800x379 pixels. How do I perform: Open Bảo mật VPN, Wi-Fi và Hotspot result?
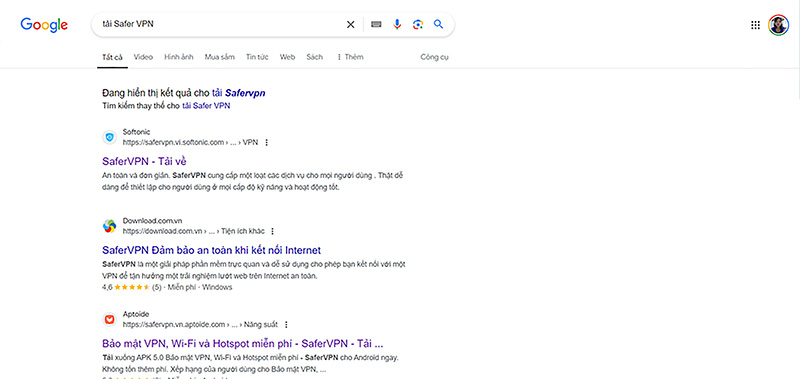coord(242,343)
